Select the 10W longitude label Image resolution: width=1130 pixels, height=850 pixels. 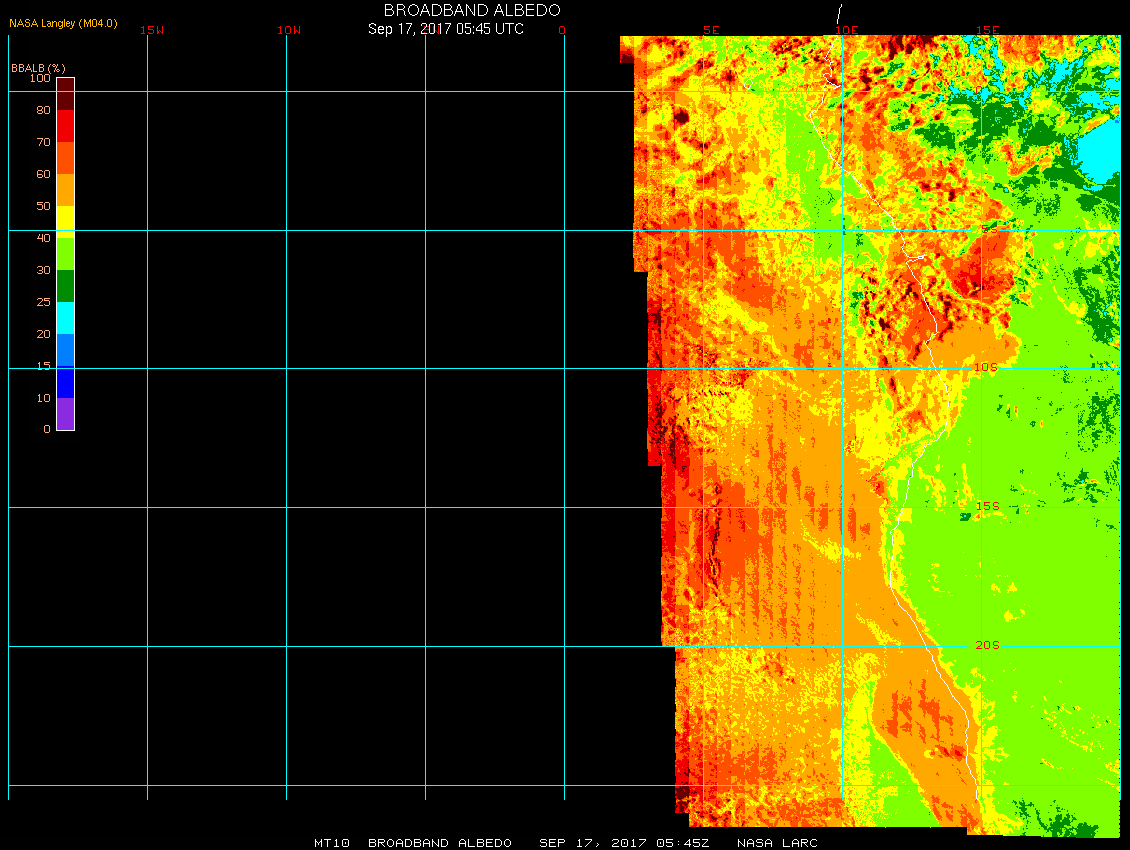[289, 30]
